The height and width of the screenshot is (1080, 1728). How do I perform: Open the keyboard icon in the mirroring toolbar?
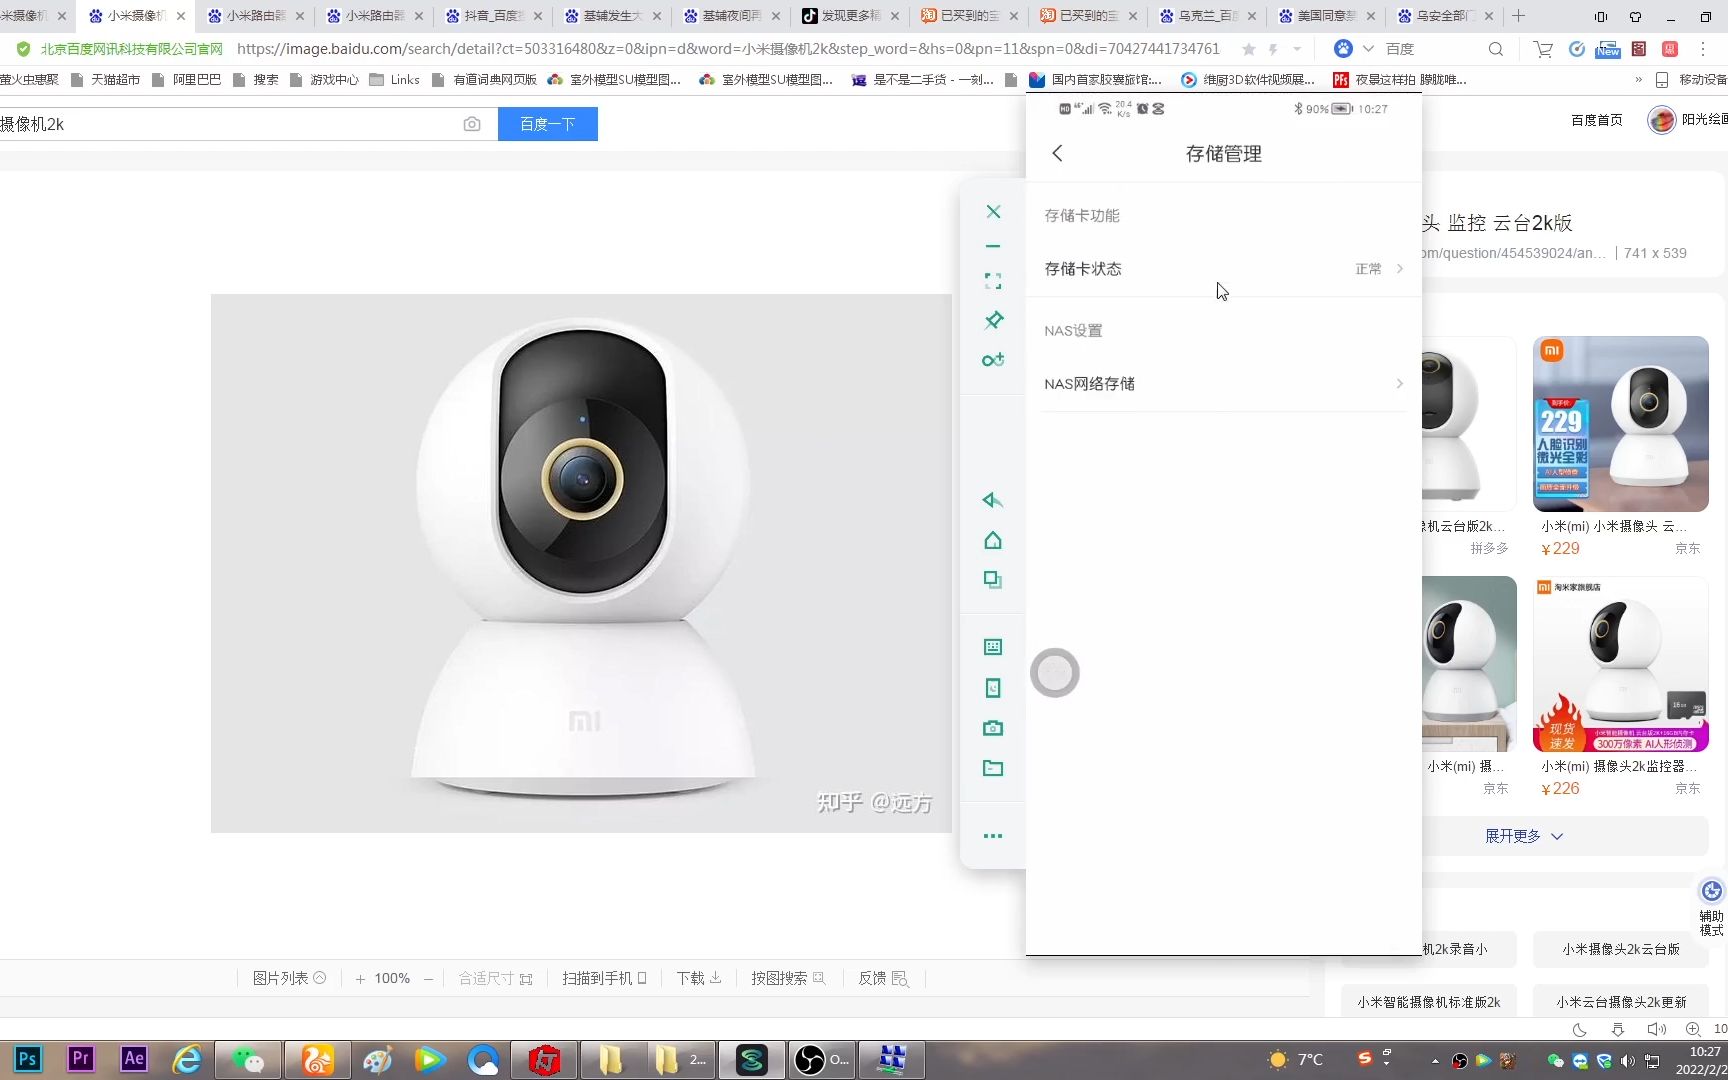(x=993, y=647)
